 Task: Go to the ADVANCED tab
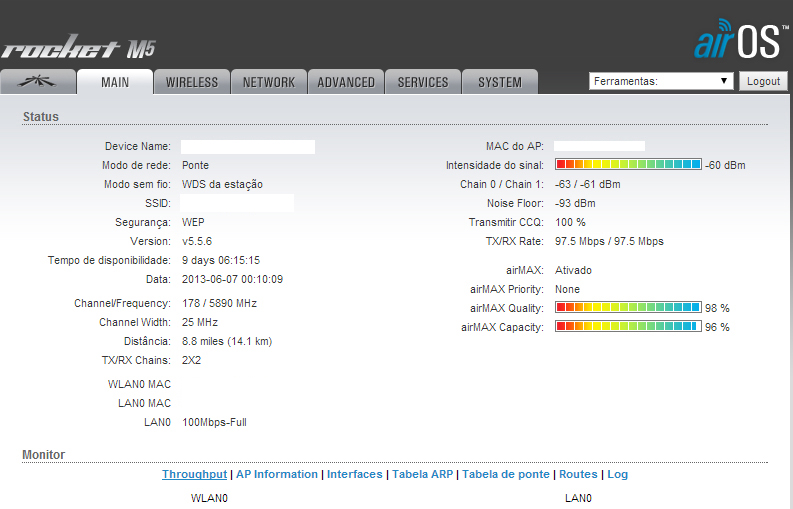[x=346, y=82]
